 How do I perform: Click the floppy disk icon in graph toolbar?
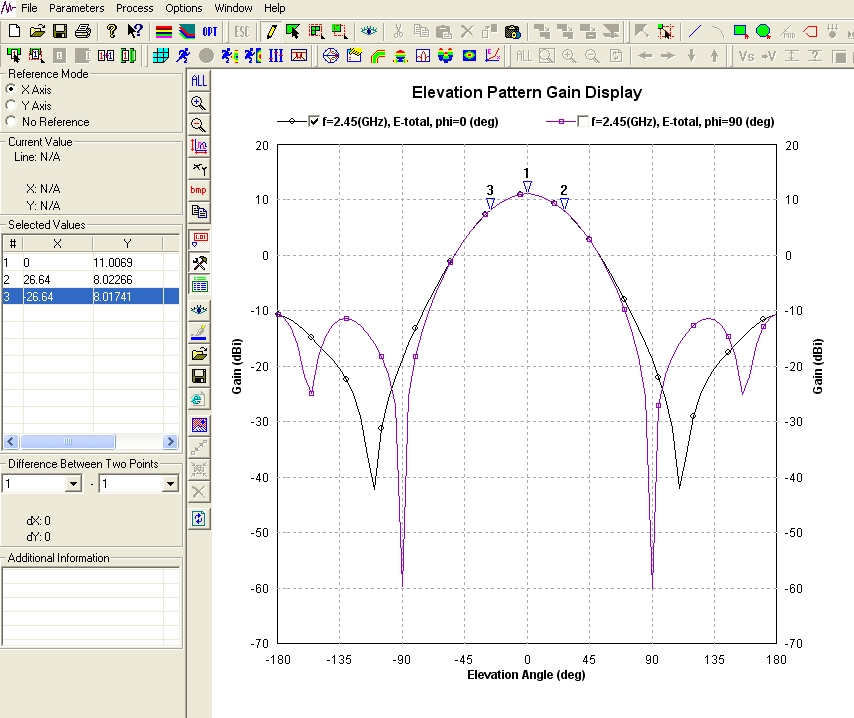pyautogui.click(x=199, y=376)
